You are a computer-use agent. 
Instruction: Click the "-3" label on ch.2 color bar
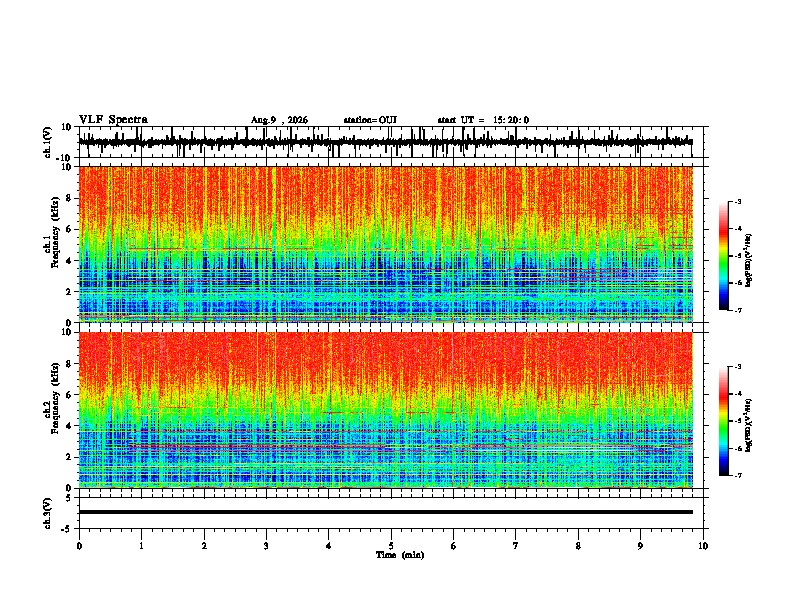(x=738, y=367)
